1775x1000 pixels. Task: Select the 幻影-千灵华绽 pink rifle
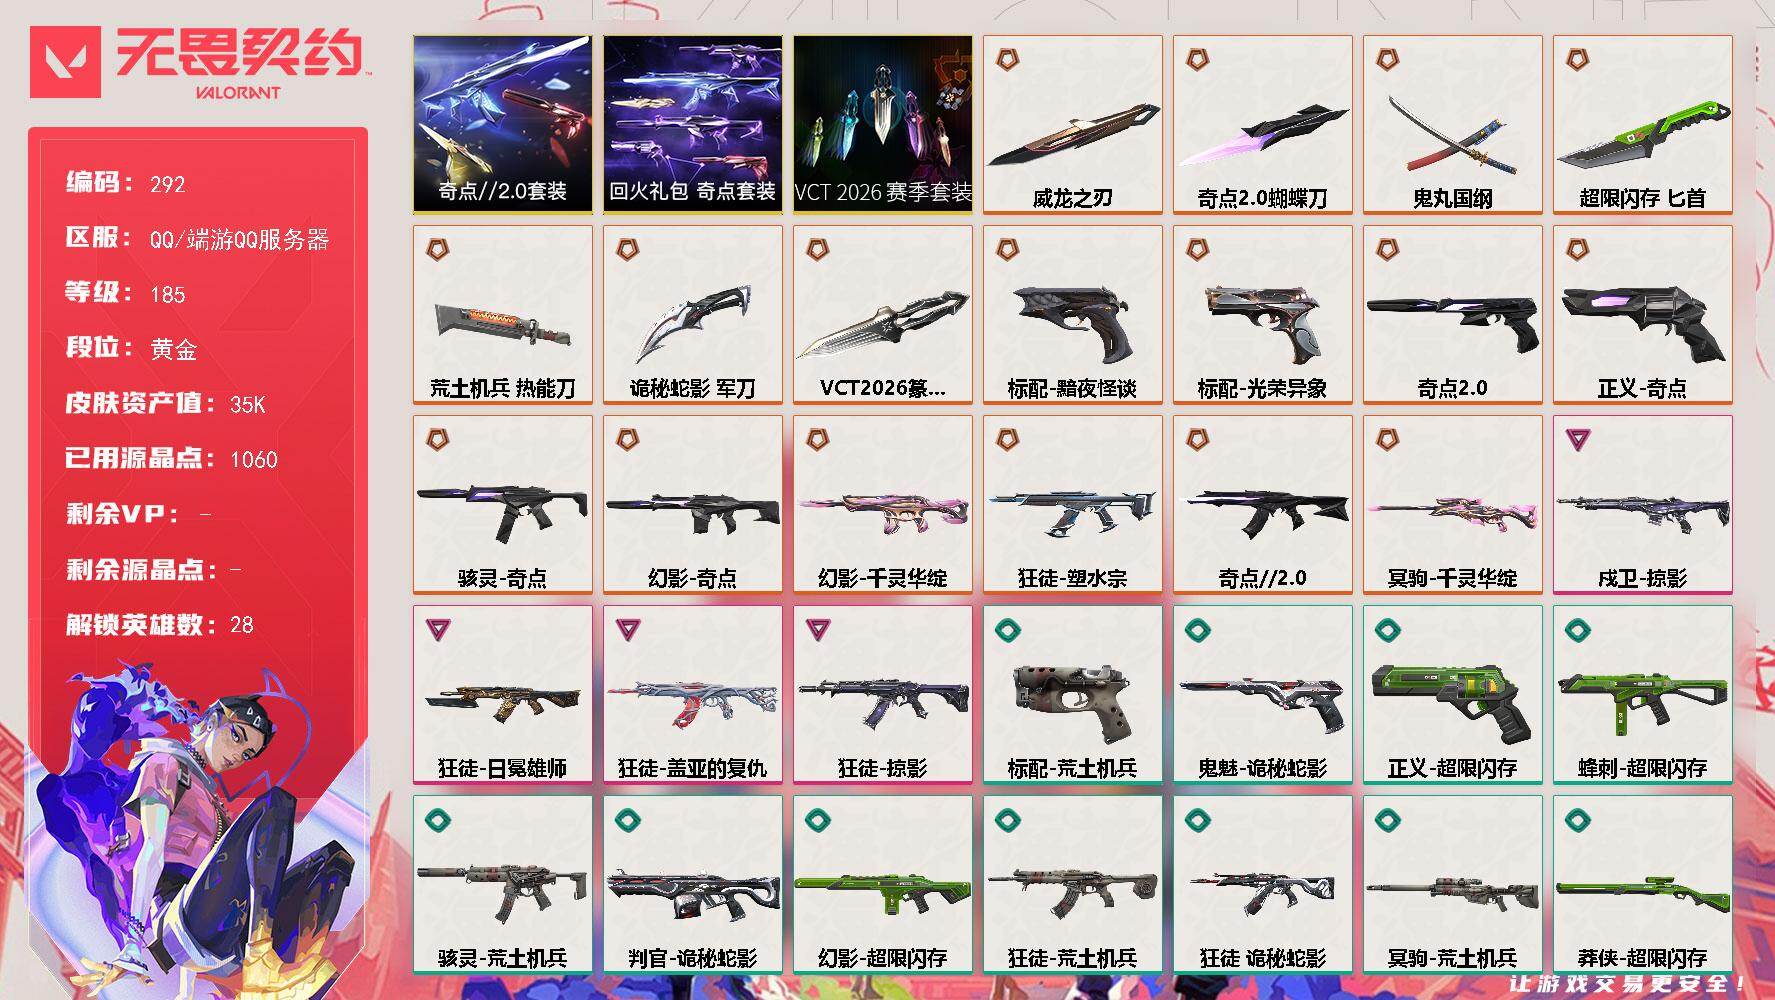pos(883,505)
